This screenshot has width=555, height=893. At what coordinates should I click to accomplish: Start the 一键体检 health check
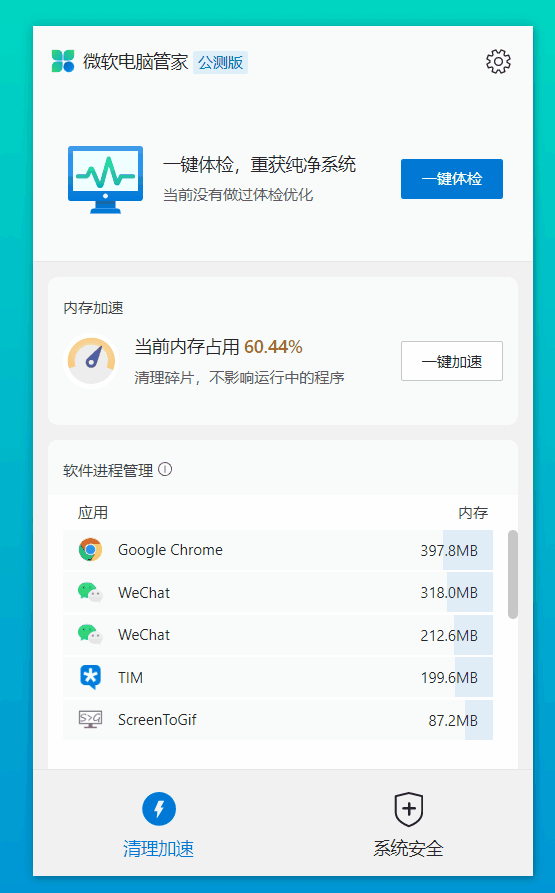[x=452, y=179]
